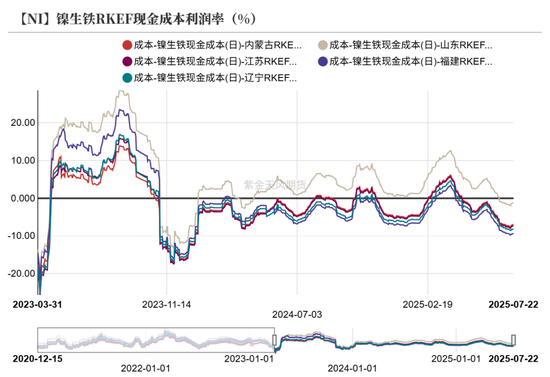Toggle the teal 辽宁RKEF legend dot
Image resolution: width=550 pixels, height=377 pixels.
pos(127,78)
